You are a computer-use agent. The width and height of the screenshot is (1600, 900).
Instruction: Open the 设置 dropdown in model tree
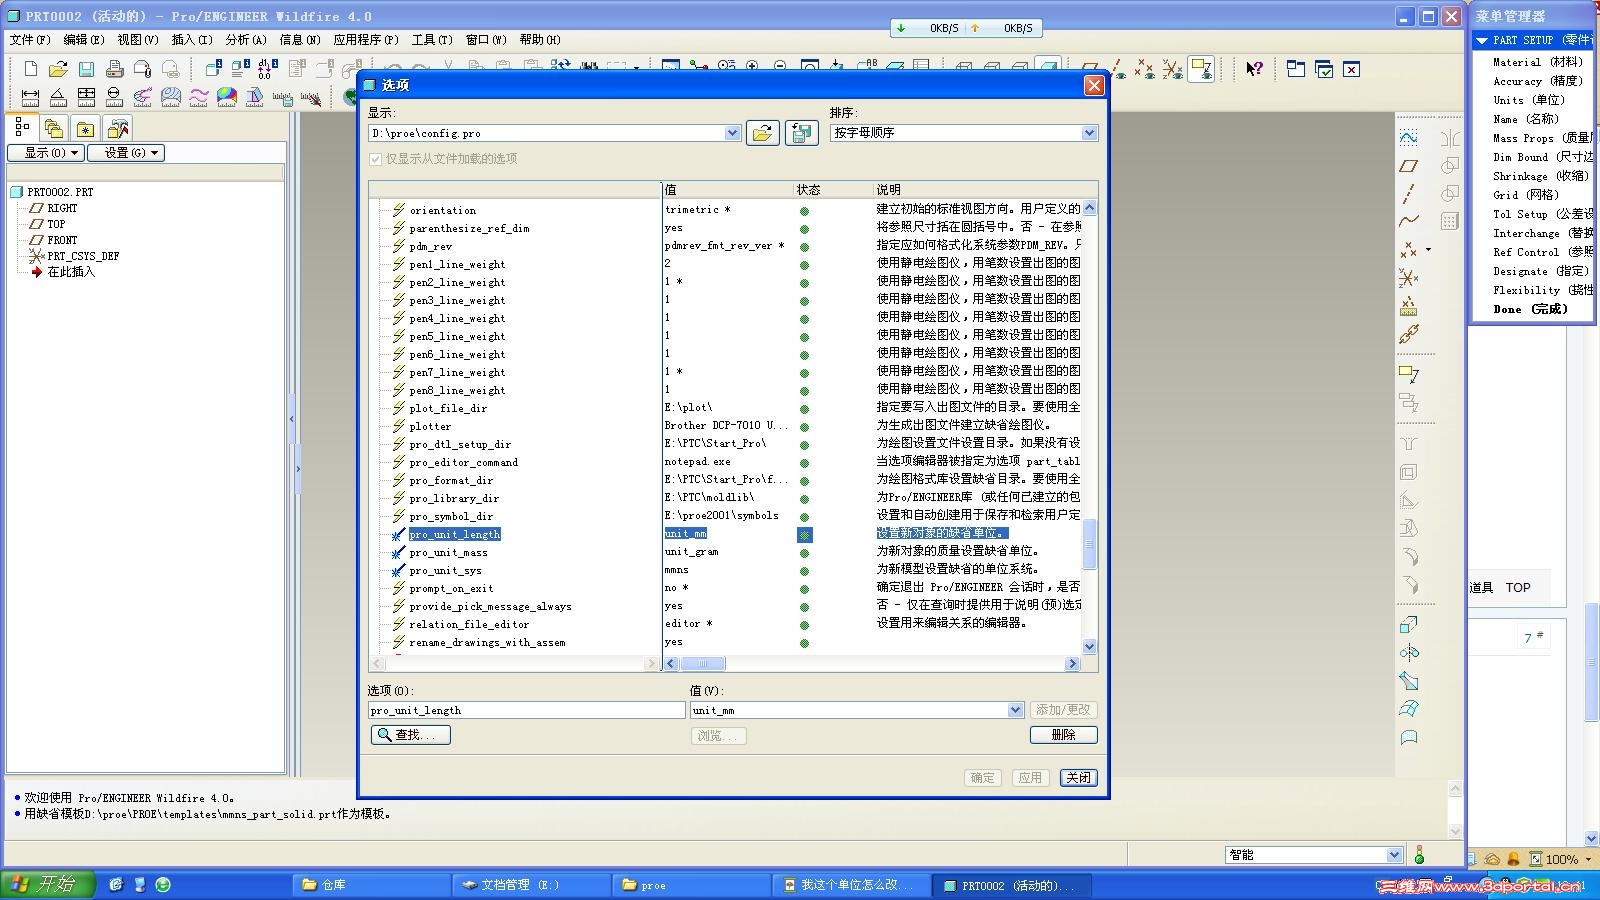pos(126,153)
